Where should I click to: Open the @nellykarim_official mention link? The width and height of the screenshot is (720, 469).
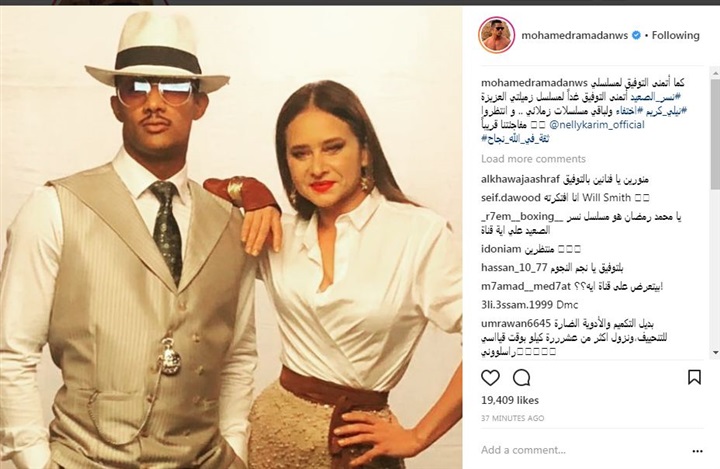tap(596, 125)
